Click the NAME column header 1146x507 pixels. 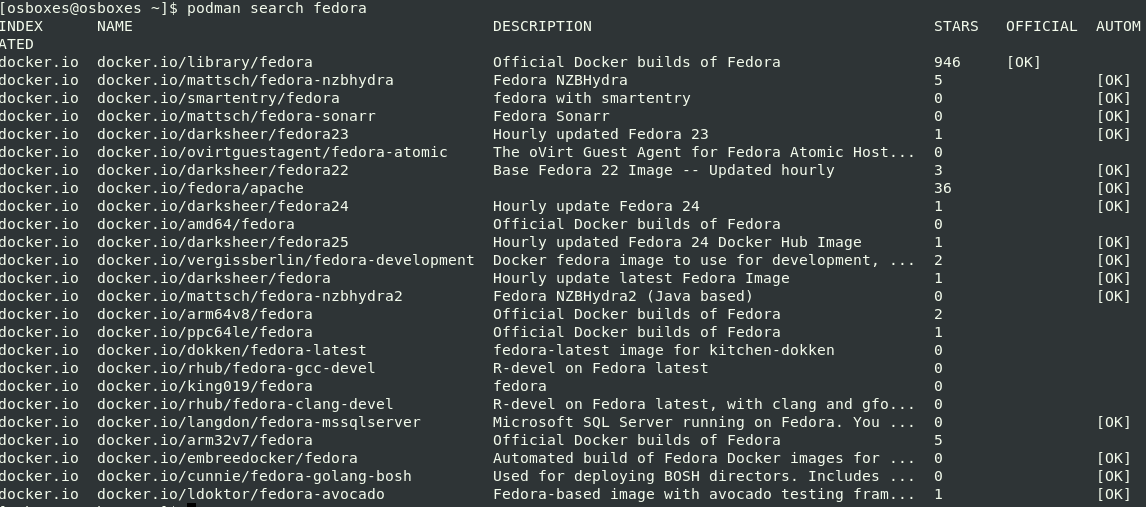115,26
